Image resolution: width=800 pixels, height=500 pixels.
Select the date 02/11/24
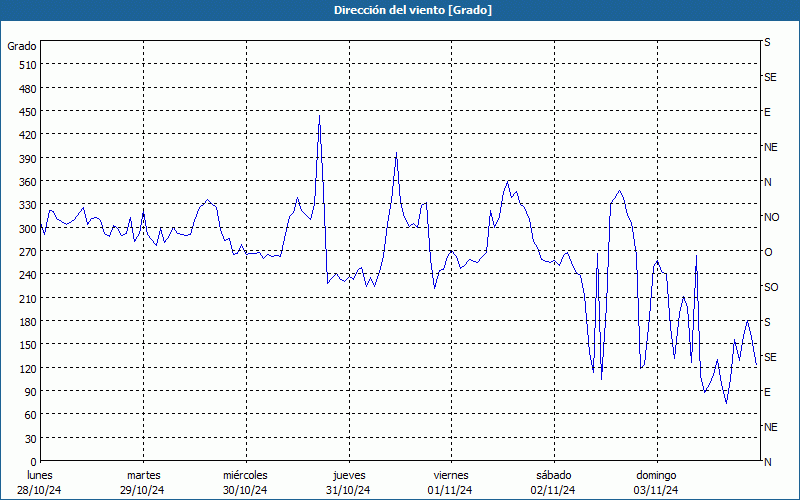553,490
